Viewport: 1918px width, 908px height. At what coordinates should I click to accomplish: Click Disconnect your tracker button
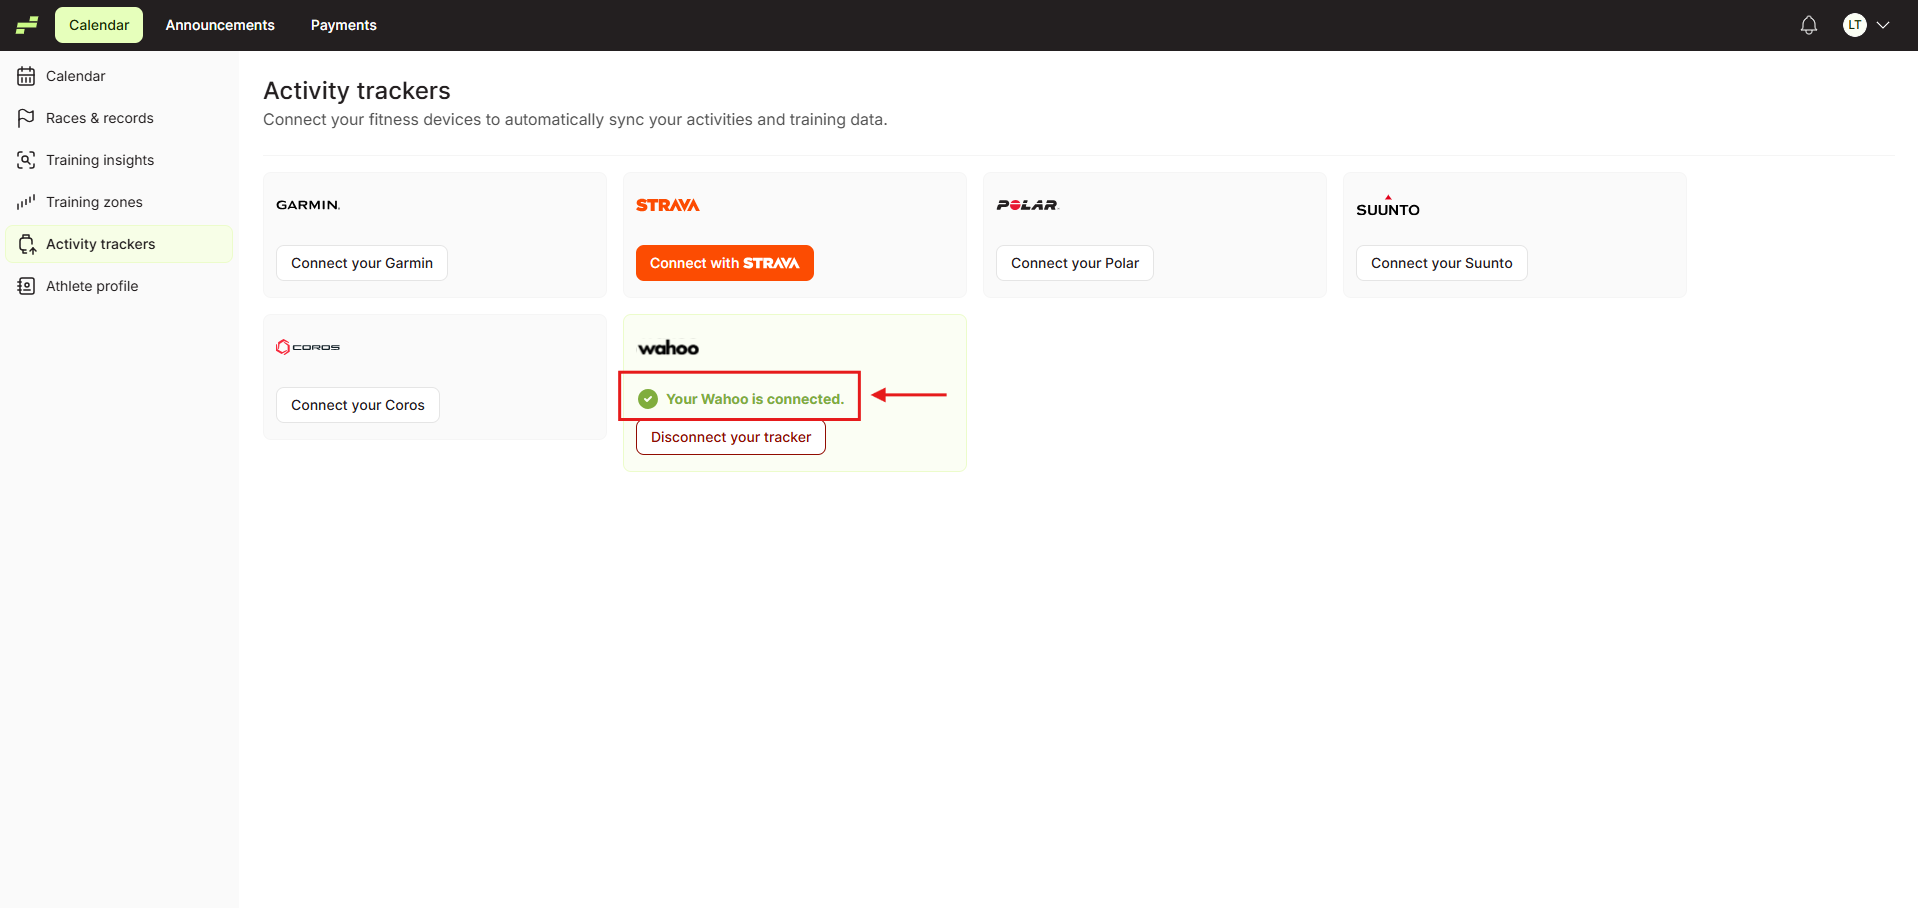(731, 437)
